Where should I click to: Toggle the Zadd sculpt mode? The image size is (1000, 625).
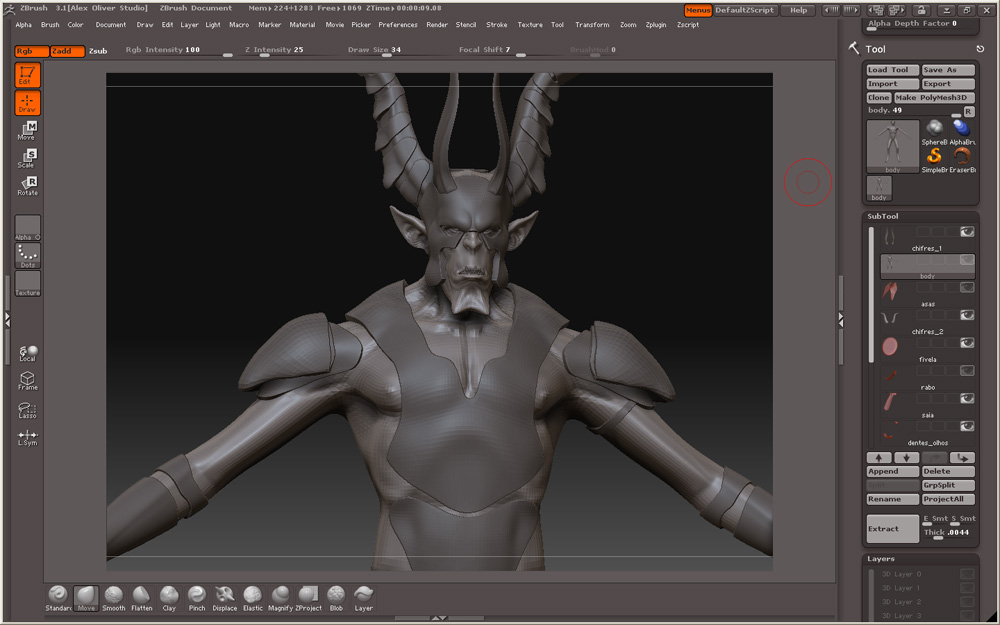pos(68,51)
